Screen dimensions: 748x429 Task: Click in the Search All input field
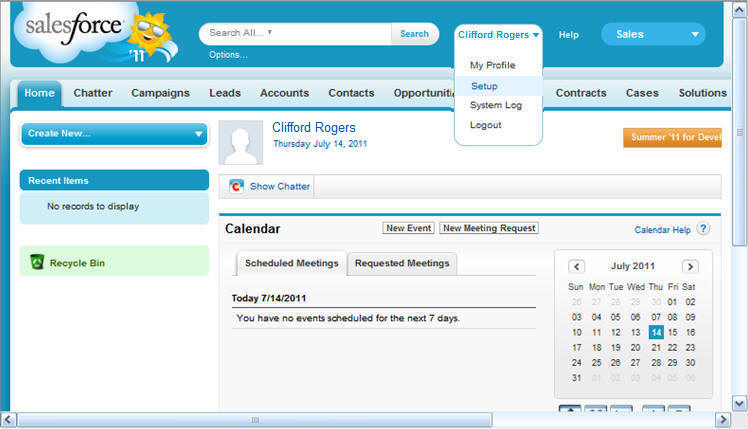click(296, 33)
